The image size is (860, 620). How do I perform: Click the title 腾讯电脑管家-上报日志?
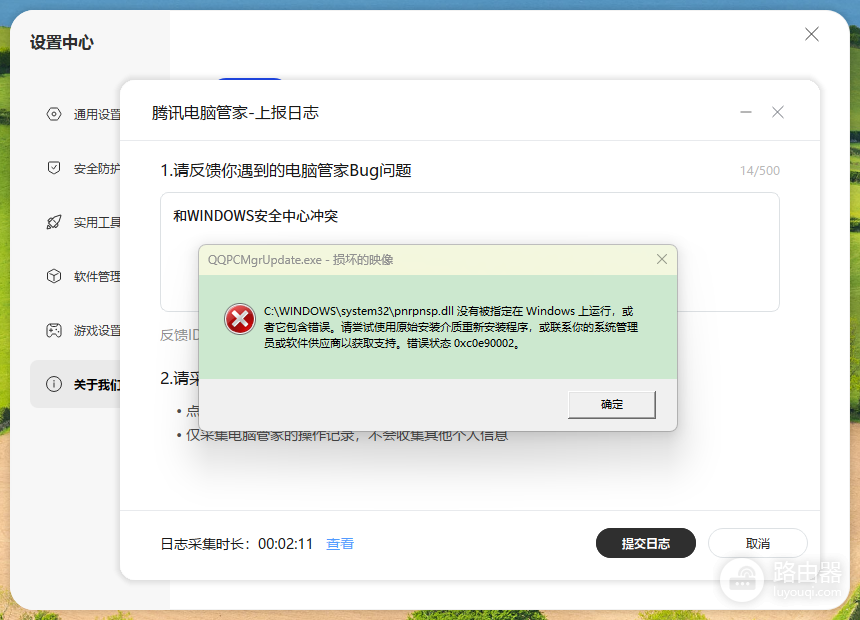coord(235,112)
